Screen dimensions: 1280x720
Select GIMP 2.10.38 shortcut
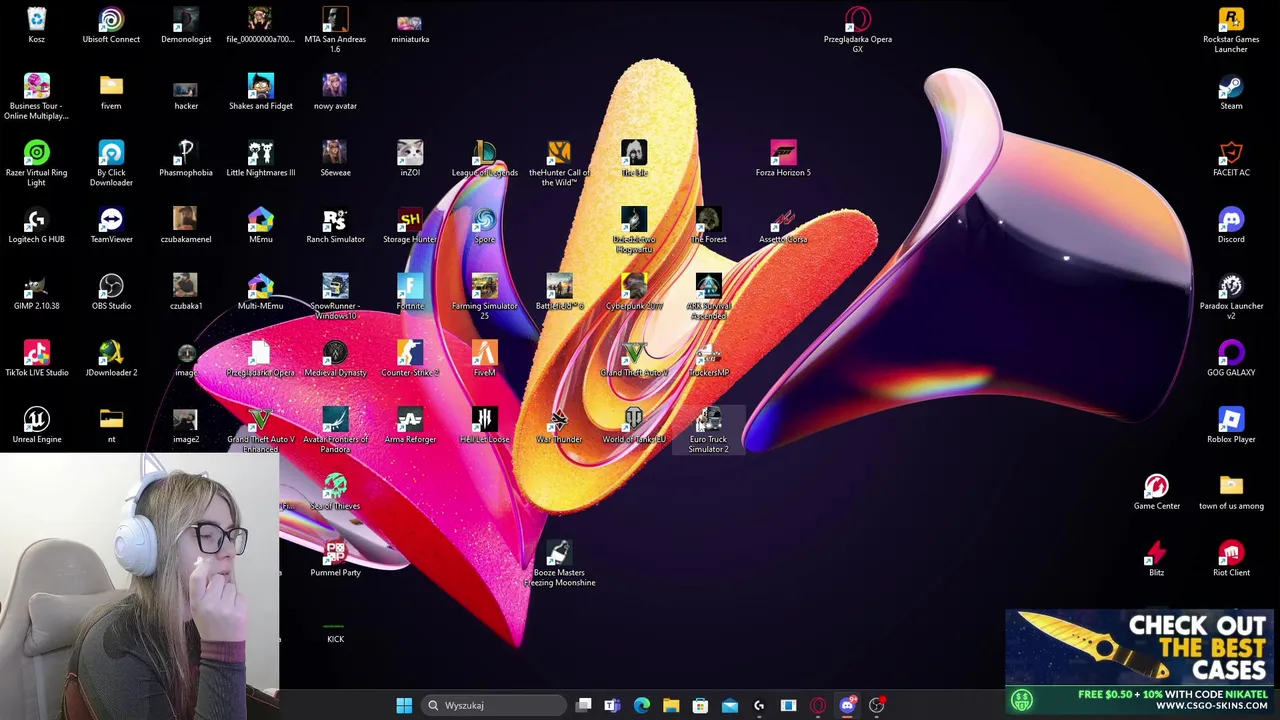[36, 293]
